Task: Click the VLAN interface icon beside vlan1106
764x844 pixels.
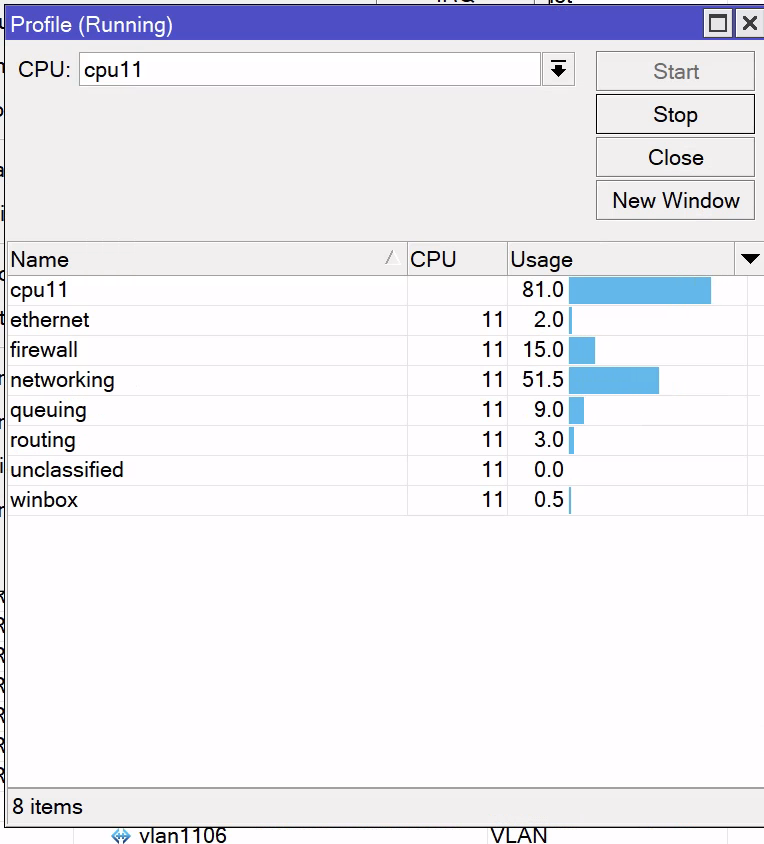Action: click(122, 835)
